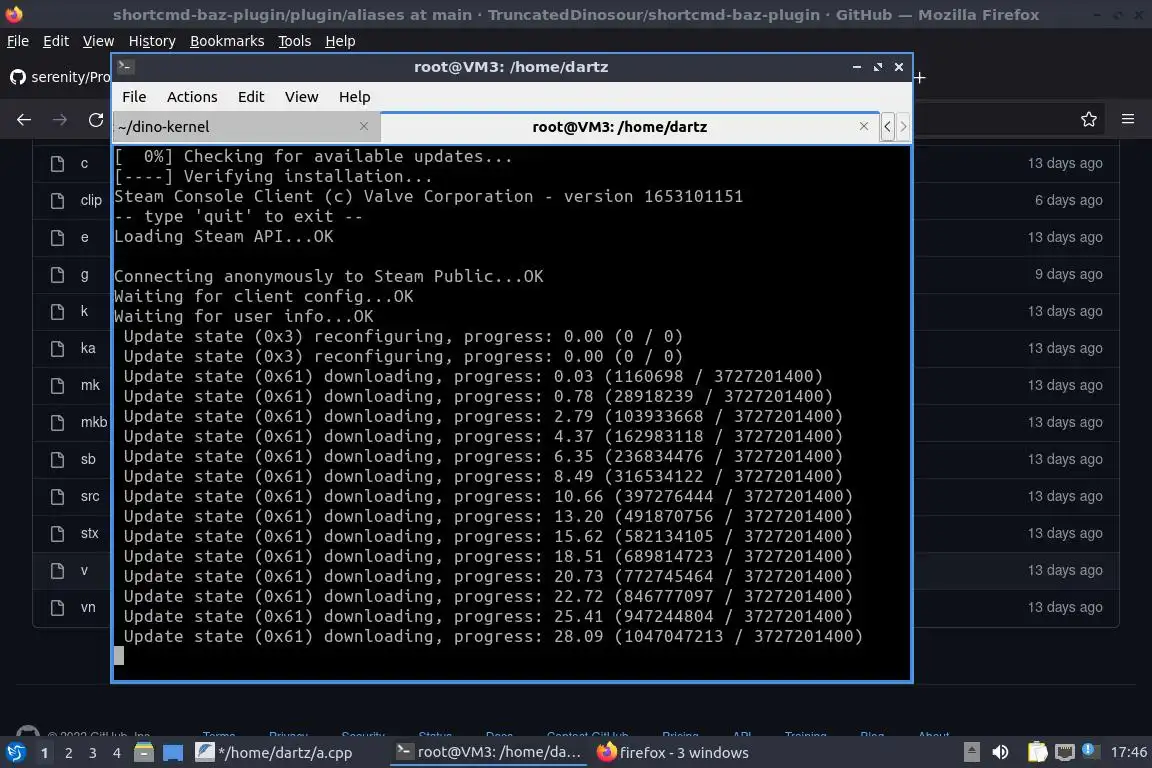Screen dimensions: 1152x768
Task: Open 'vn' file in GitHub list
Action: pyautogui.click(x=88, y=607)
